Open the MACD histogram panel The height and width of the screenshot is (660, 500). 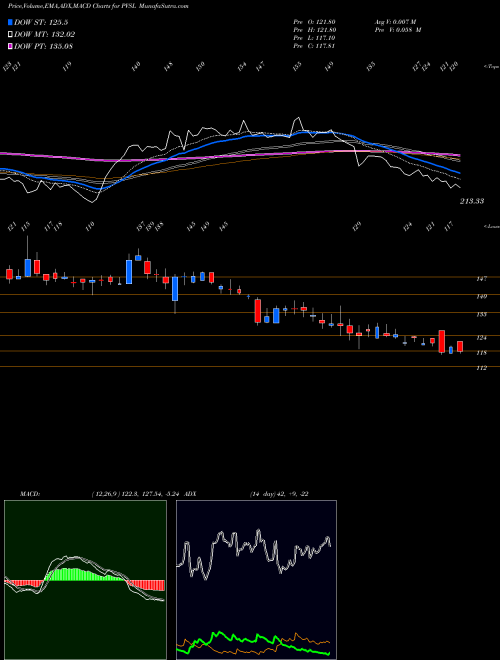click(x=85, y=580)
